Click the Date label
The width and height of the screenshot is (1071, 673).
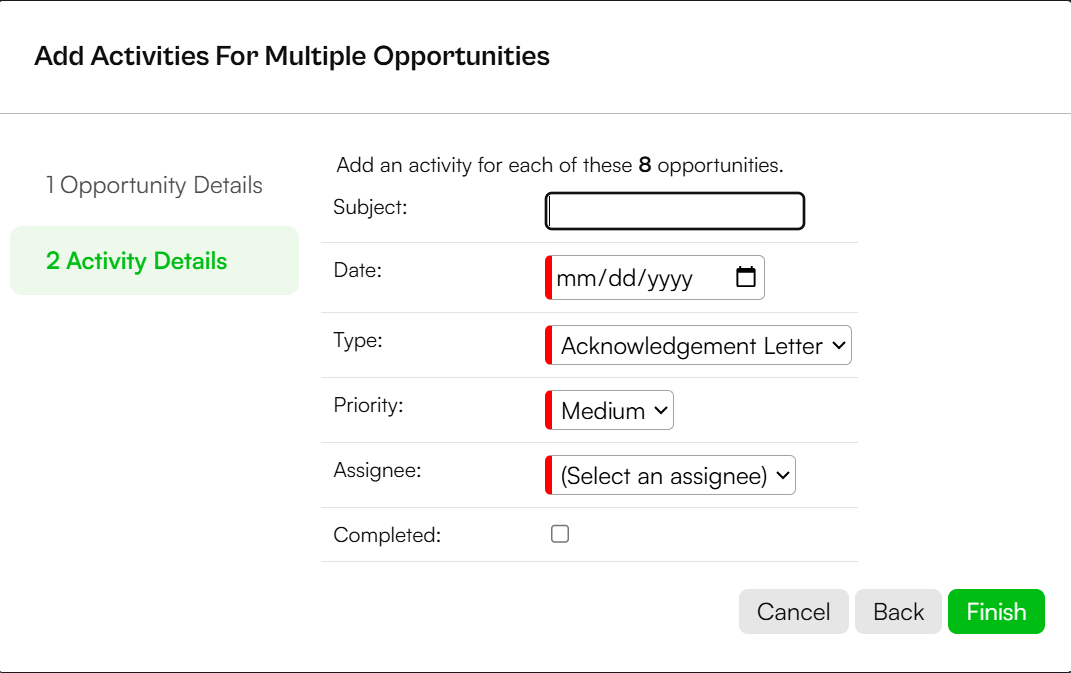(x=357, y=270)
